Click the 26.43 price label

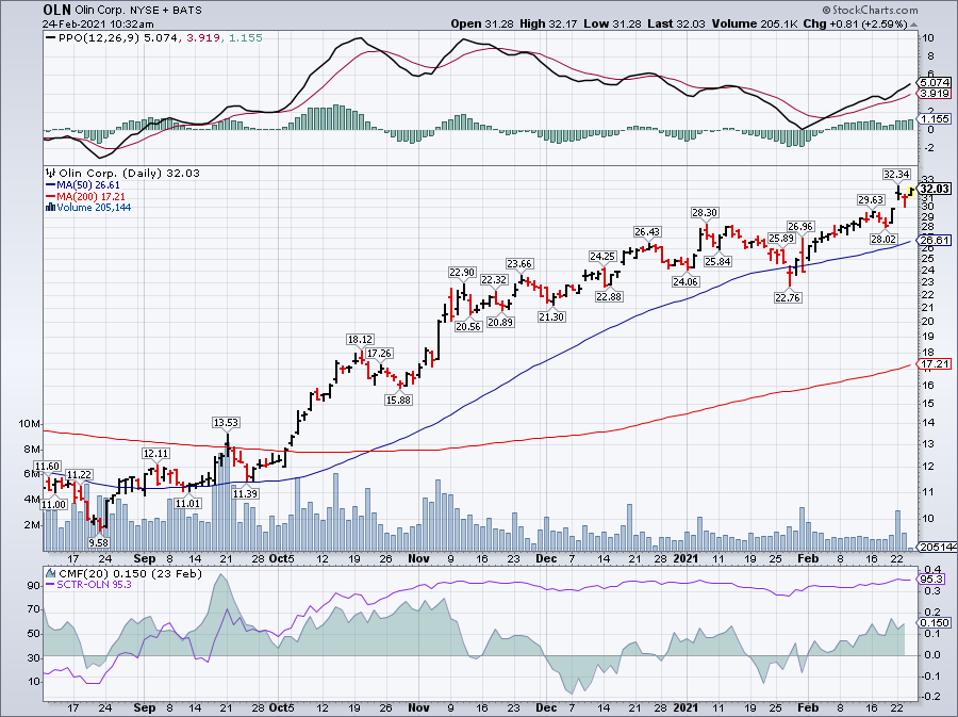pyautogui.click(x=647, y=232)
